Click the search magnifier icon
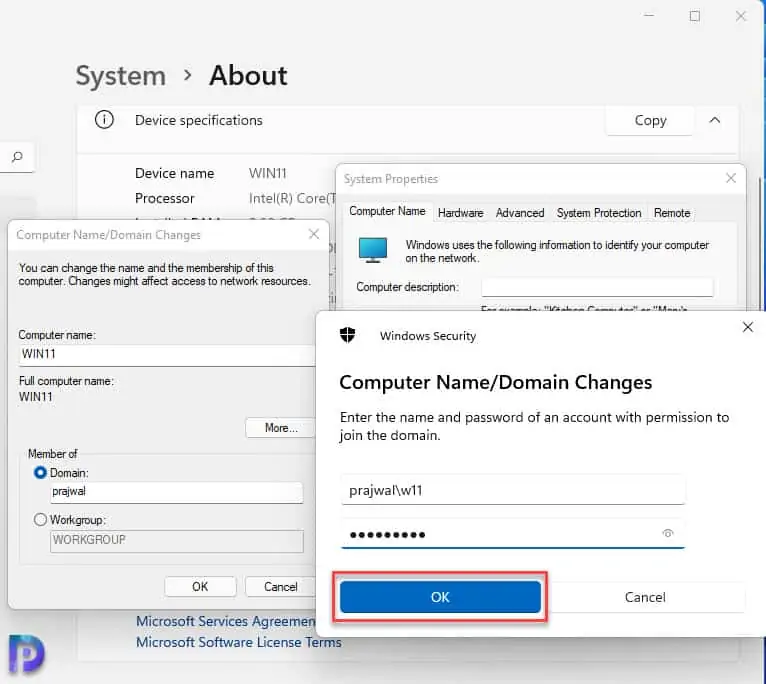 (17, 157)
